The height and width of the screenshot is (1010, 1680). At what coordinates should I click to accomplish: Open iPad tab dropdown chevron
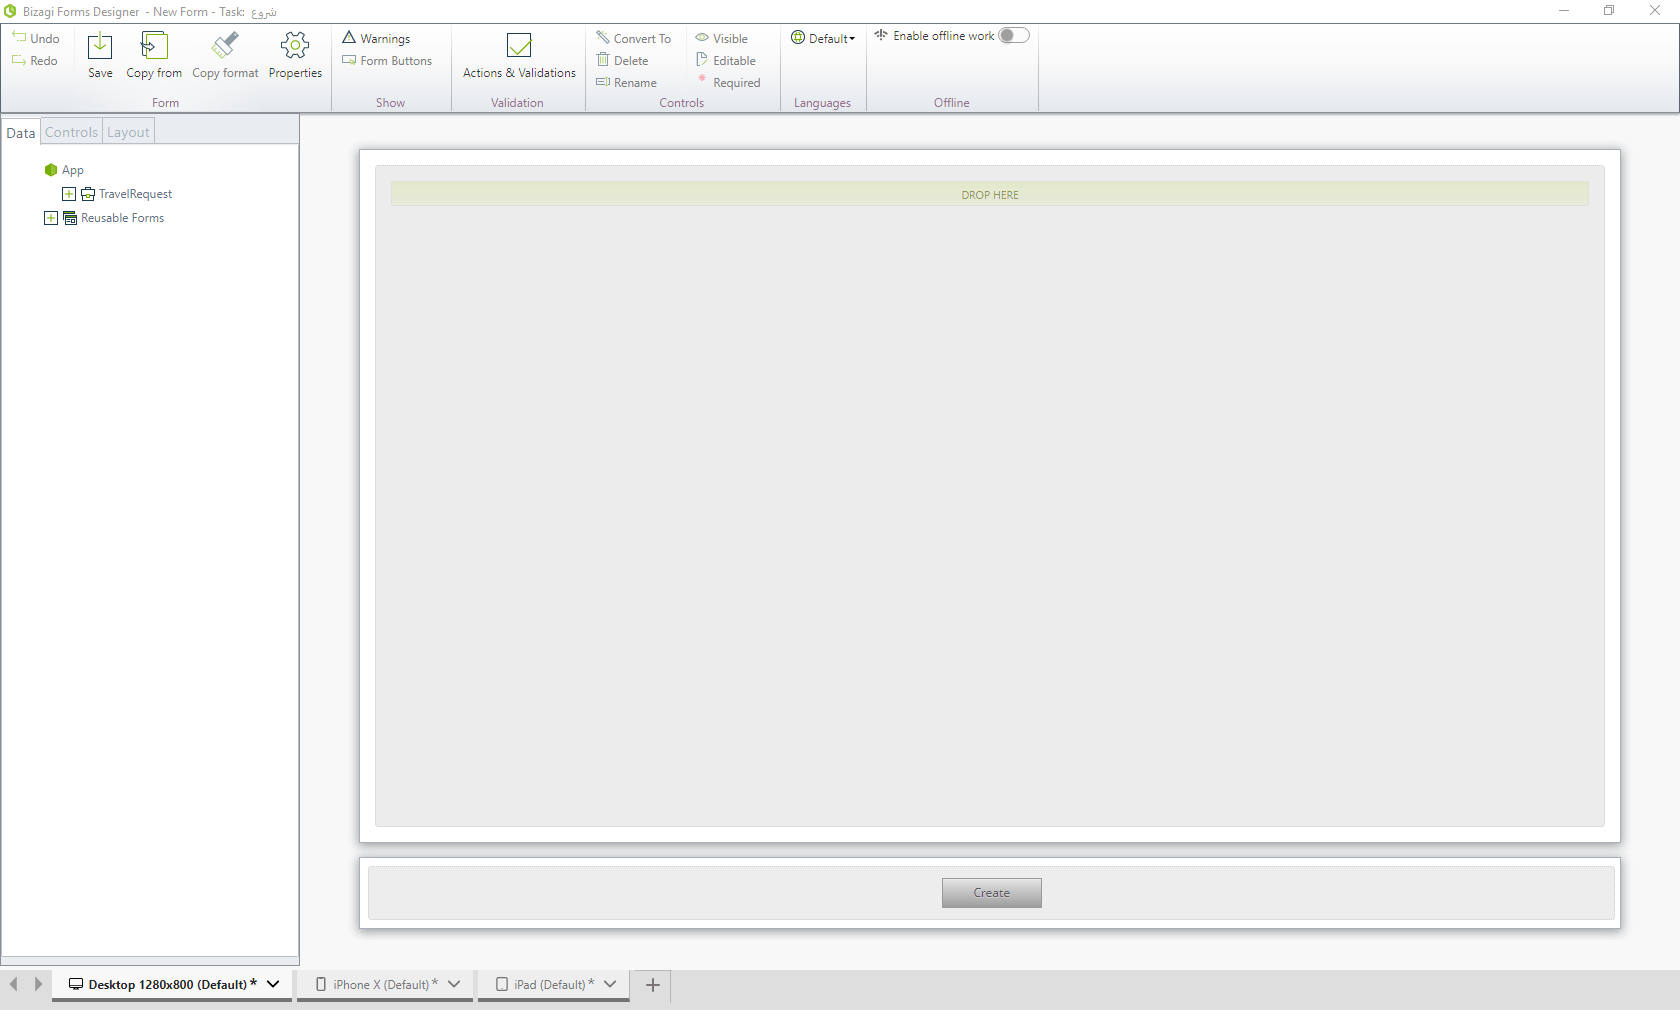click(x=610, y=984)
